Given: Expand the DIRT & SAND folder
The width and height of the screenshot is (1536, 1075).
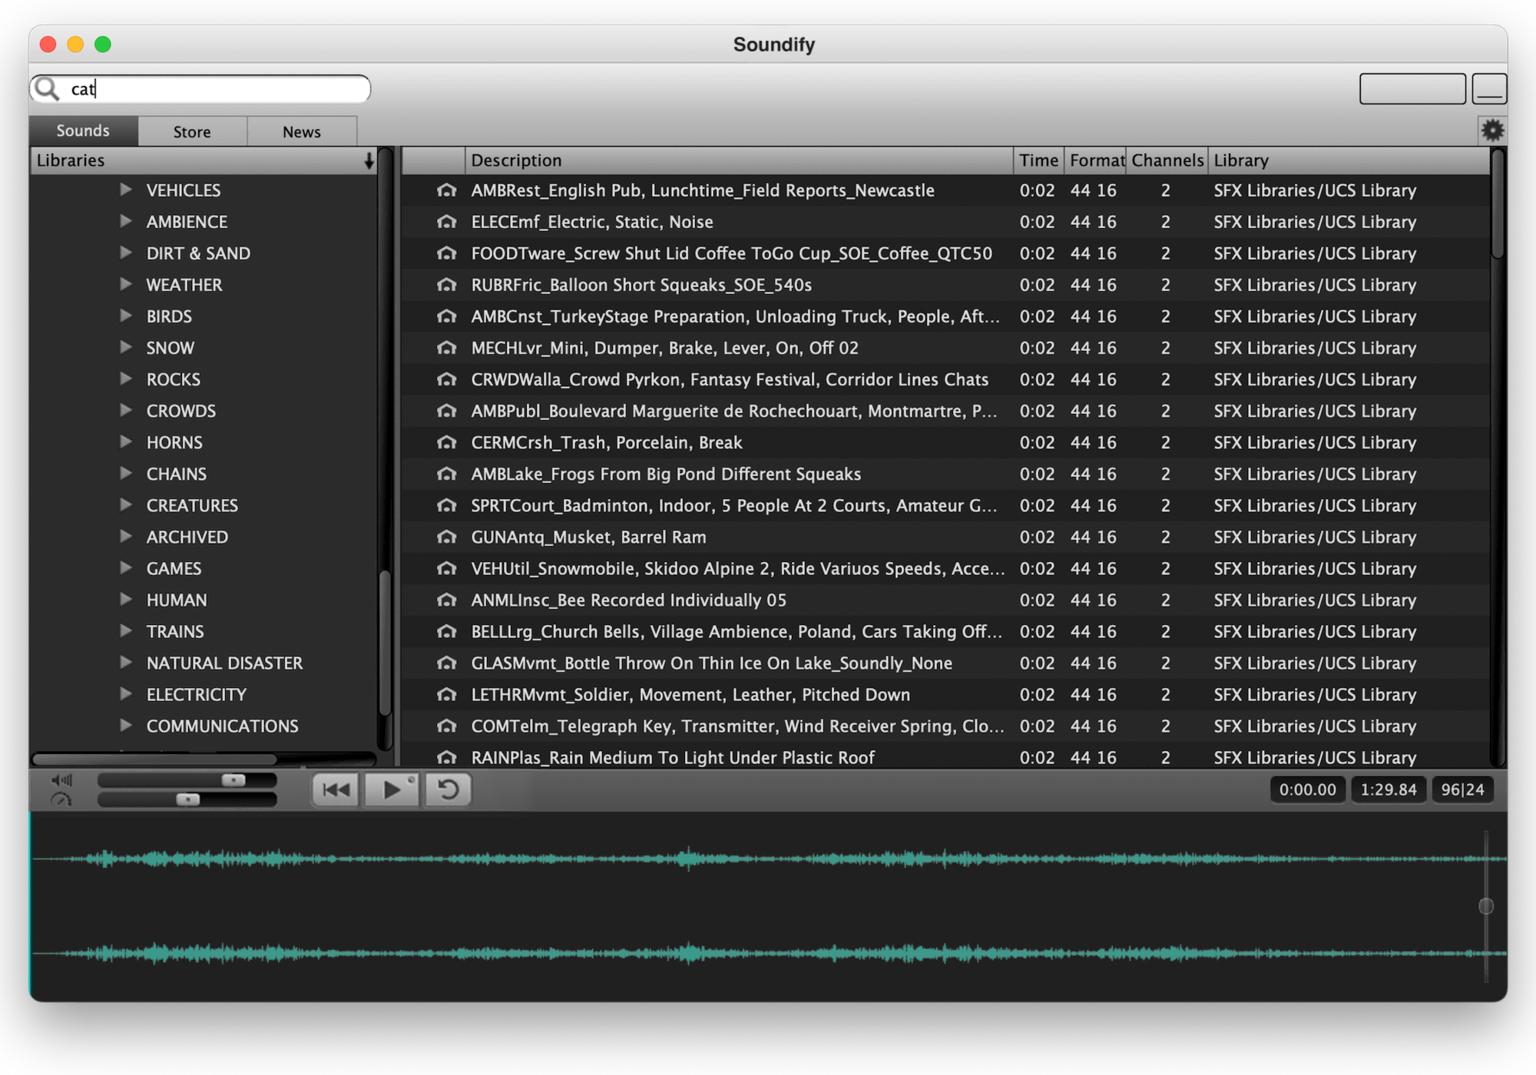Looking at the screenshot, I should pos(126,252).
